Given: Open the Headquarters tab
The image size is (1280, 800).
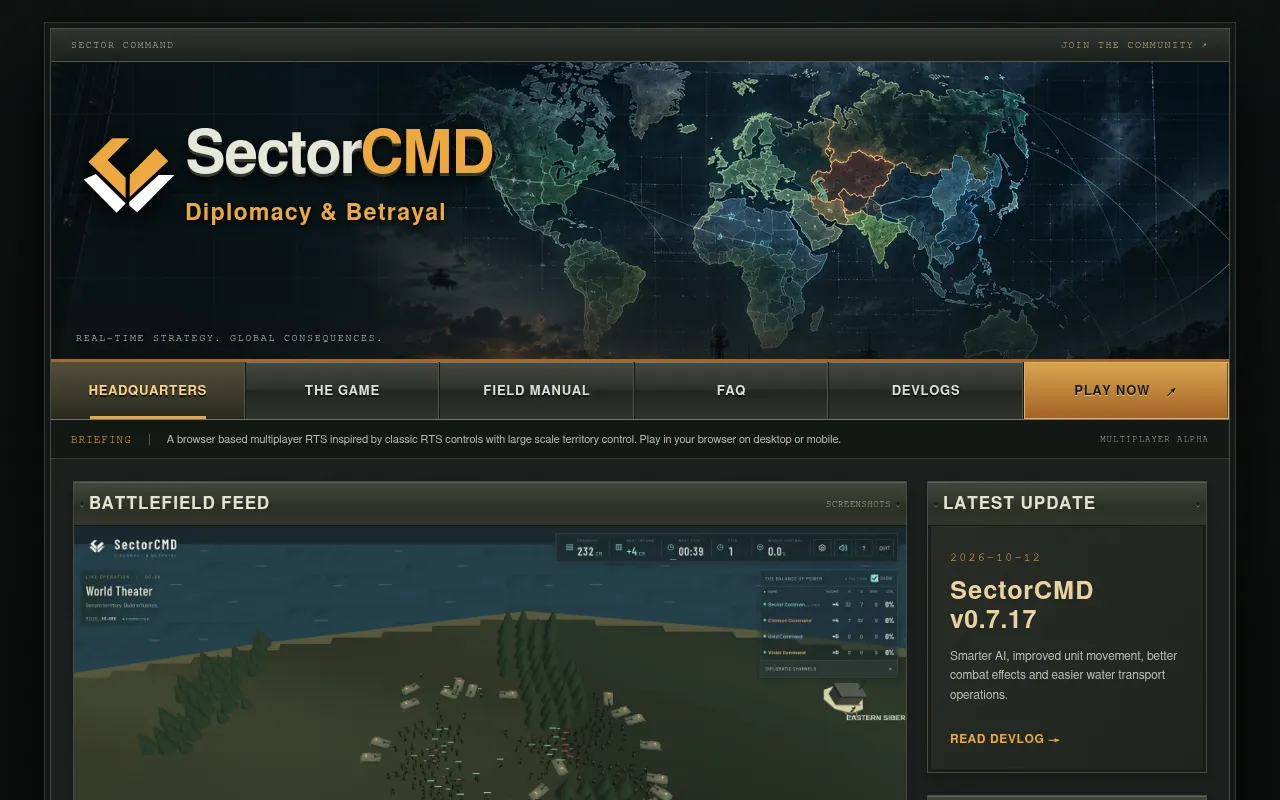Looking at the screenshot, I should (148, 391).
